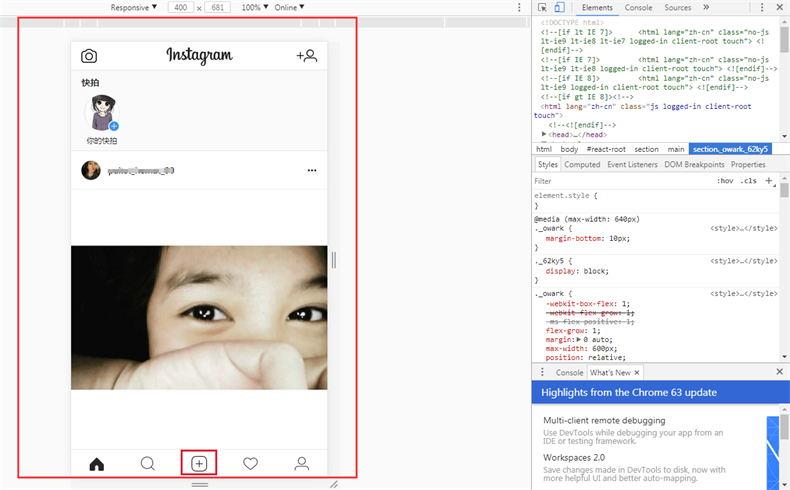Click the Instagram logo

coord(200,55)
